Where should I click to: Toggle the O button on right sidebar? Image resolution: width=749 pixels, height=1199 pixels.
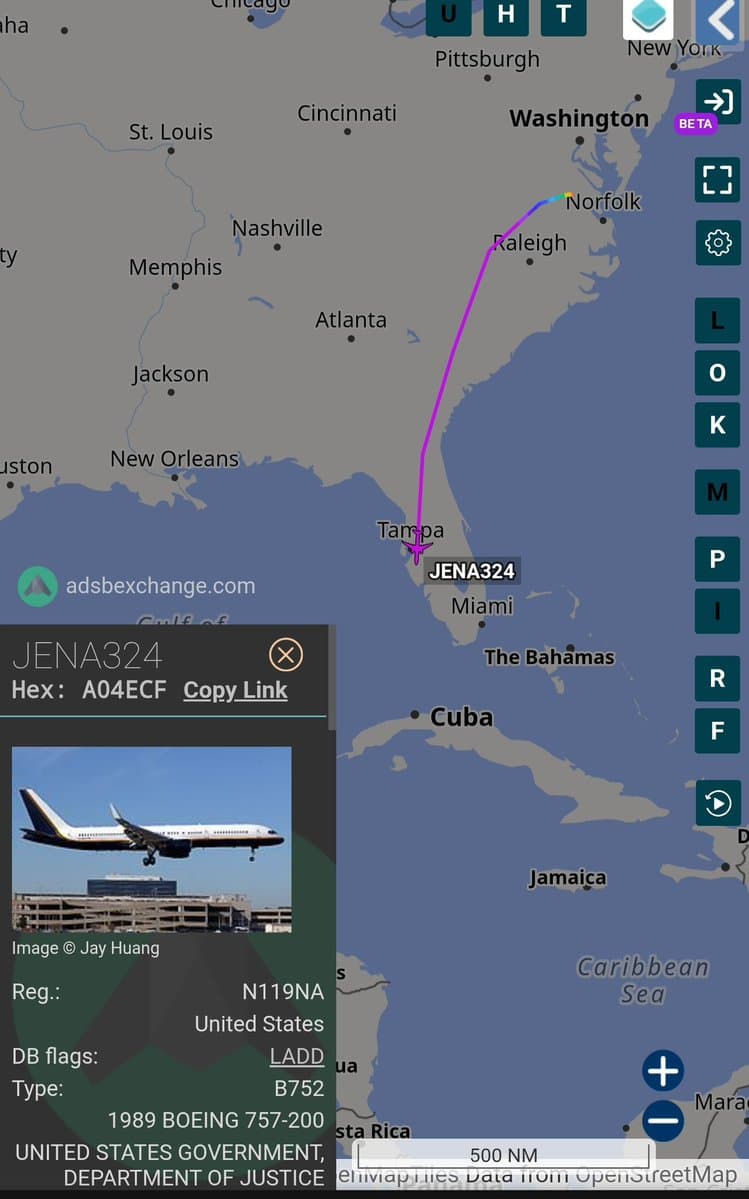(718, 372)
